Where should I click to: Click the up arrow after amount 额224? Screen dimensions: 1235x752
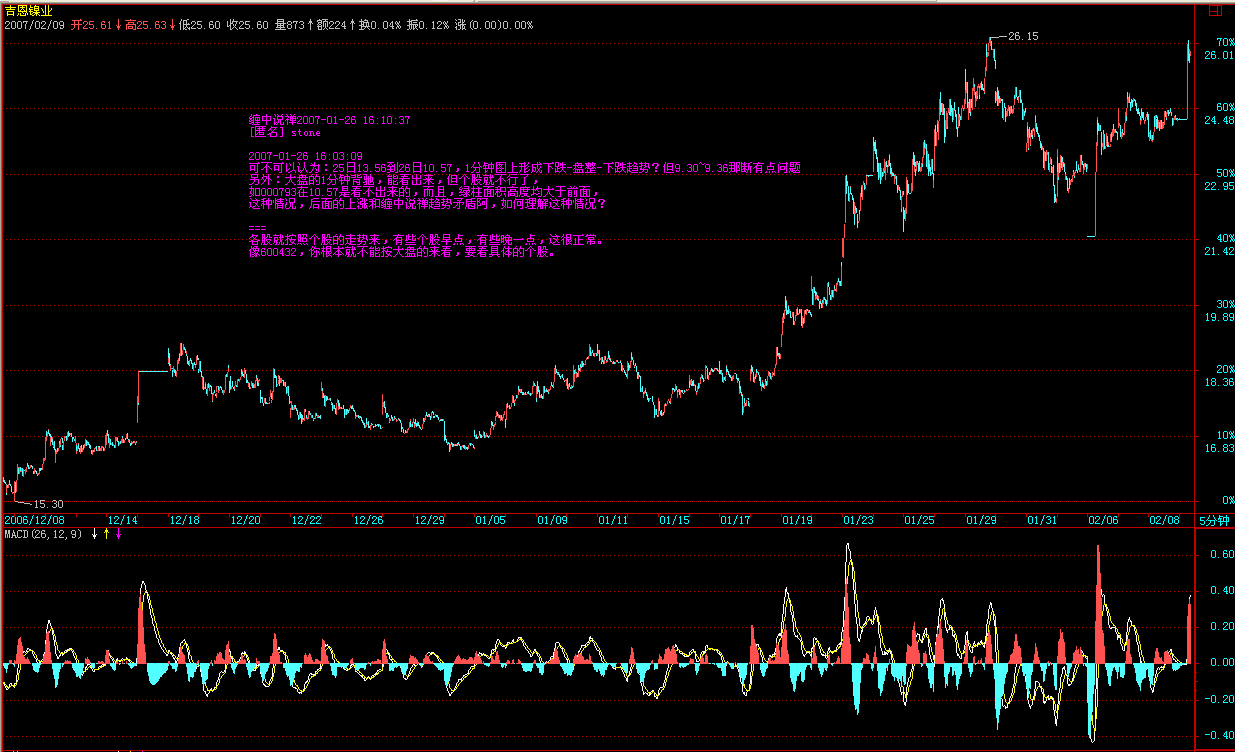coord(353,25)
